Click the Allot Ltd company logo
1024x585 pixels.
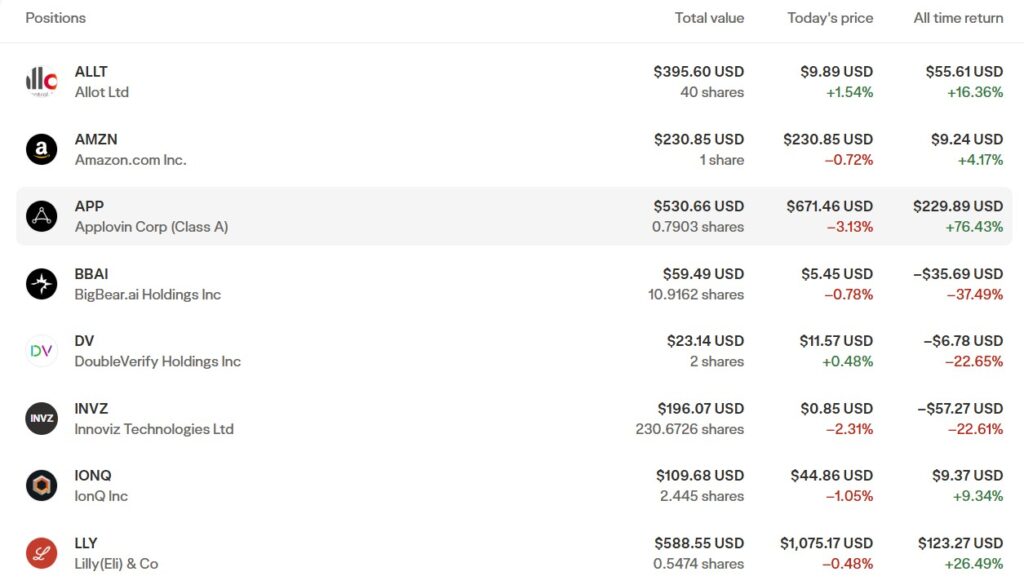[41, 81]
